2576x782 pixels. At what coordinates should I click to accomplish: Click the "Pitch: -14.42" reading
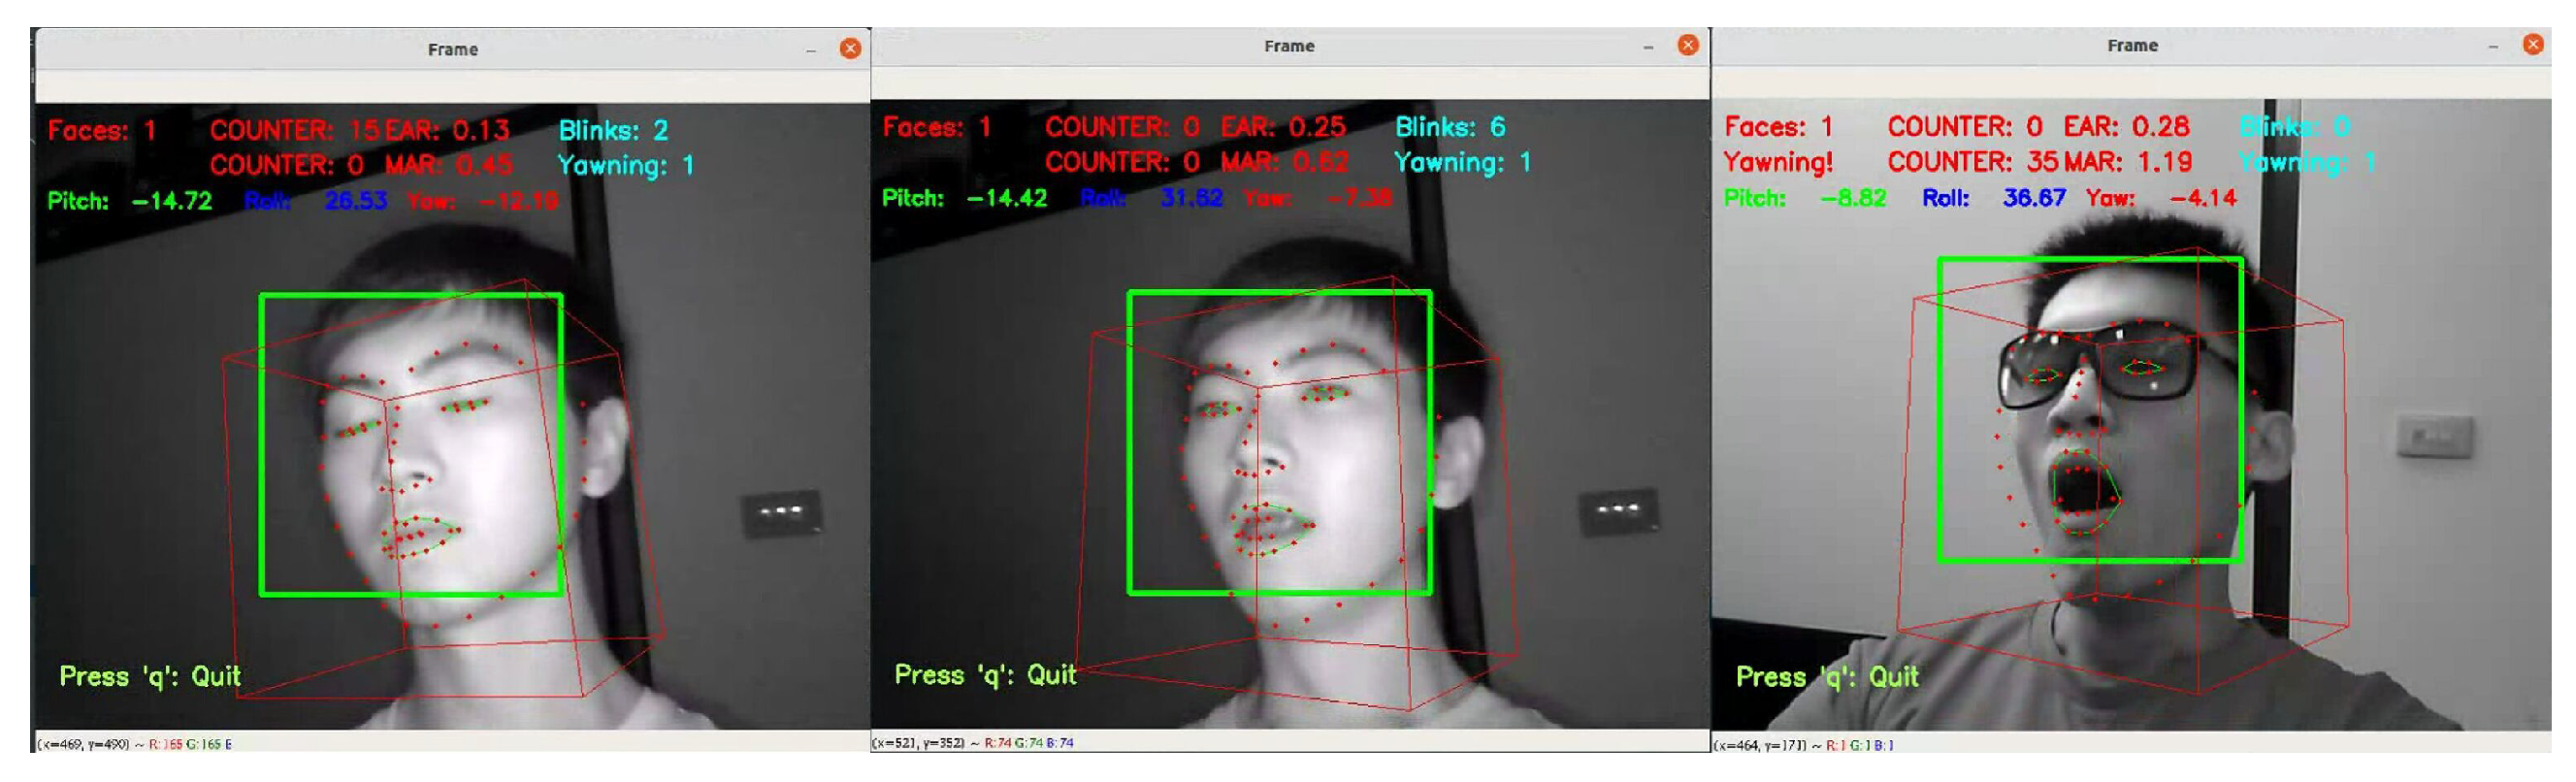tap(964, 198)
